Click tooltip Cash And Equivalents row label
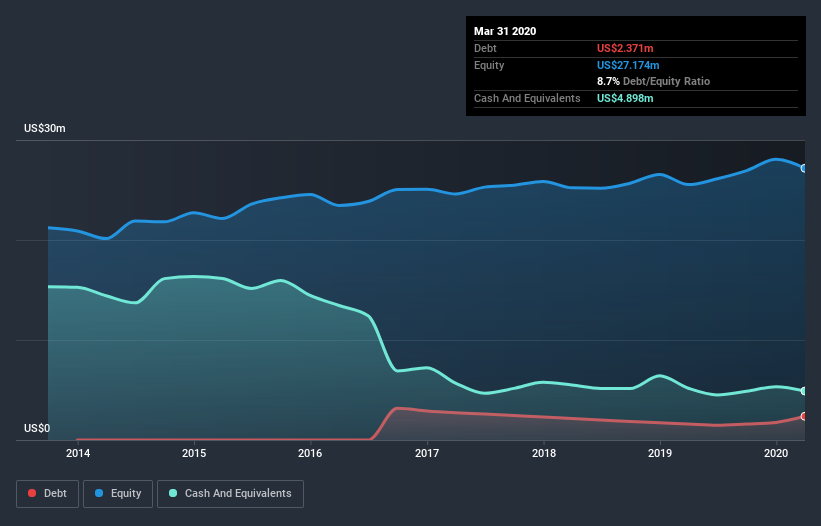 [x=527, y=98]
